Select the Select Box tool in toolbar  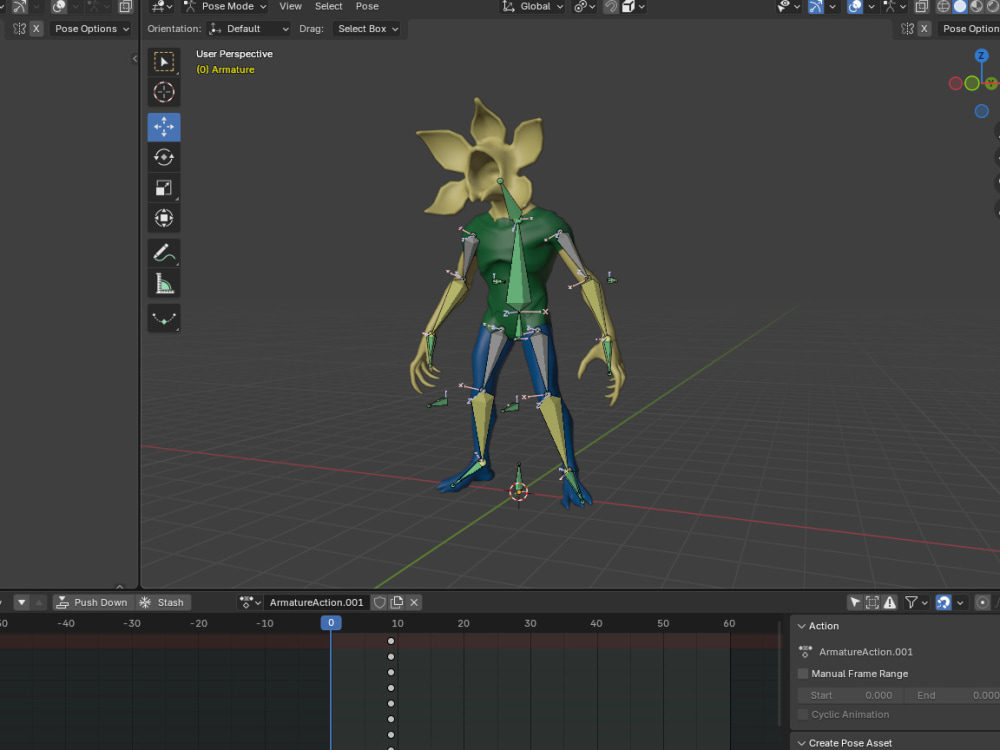[x=164, y=62]
